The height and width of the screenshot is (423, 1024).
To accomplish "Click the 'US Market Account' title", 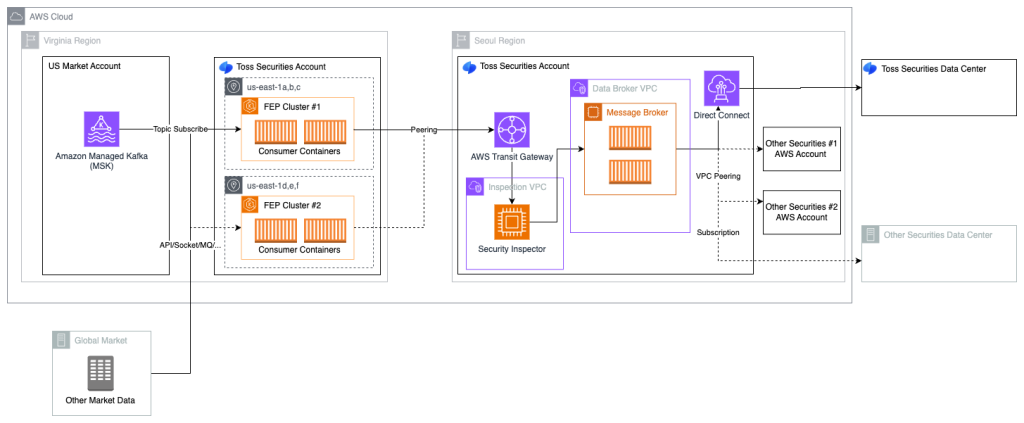I will tap(84, 66).
